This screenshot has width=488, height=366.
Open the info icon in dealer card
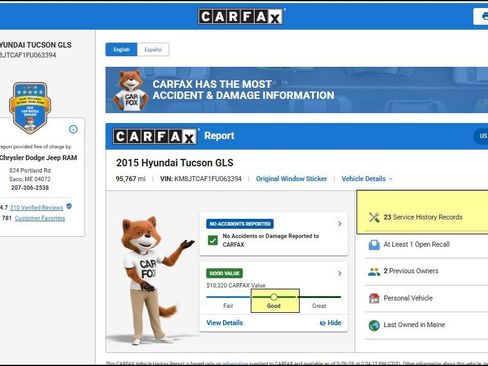(73, 129)
